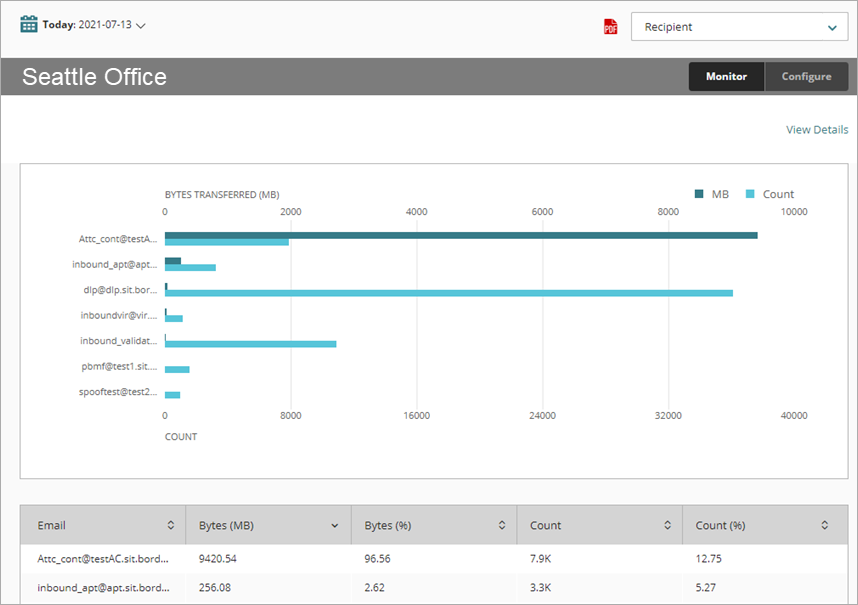Select the Attc_cont MB bar in chart

click(461, 235)
